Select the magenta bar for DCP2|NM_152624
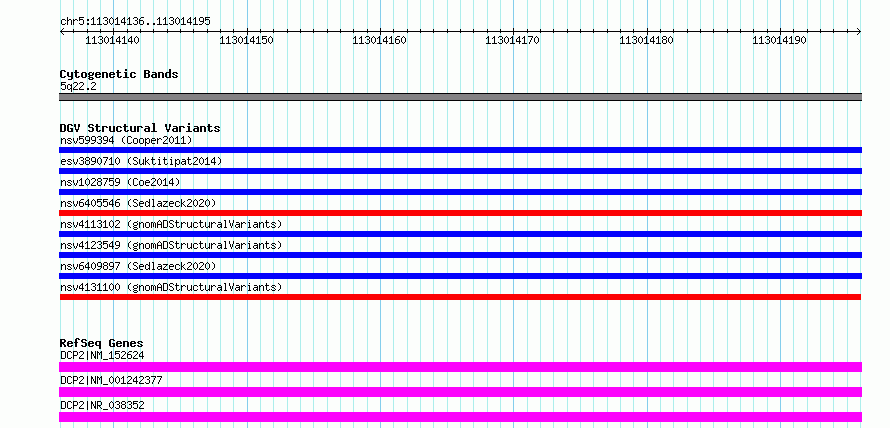 click(460, 367)
